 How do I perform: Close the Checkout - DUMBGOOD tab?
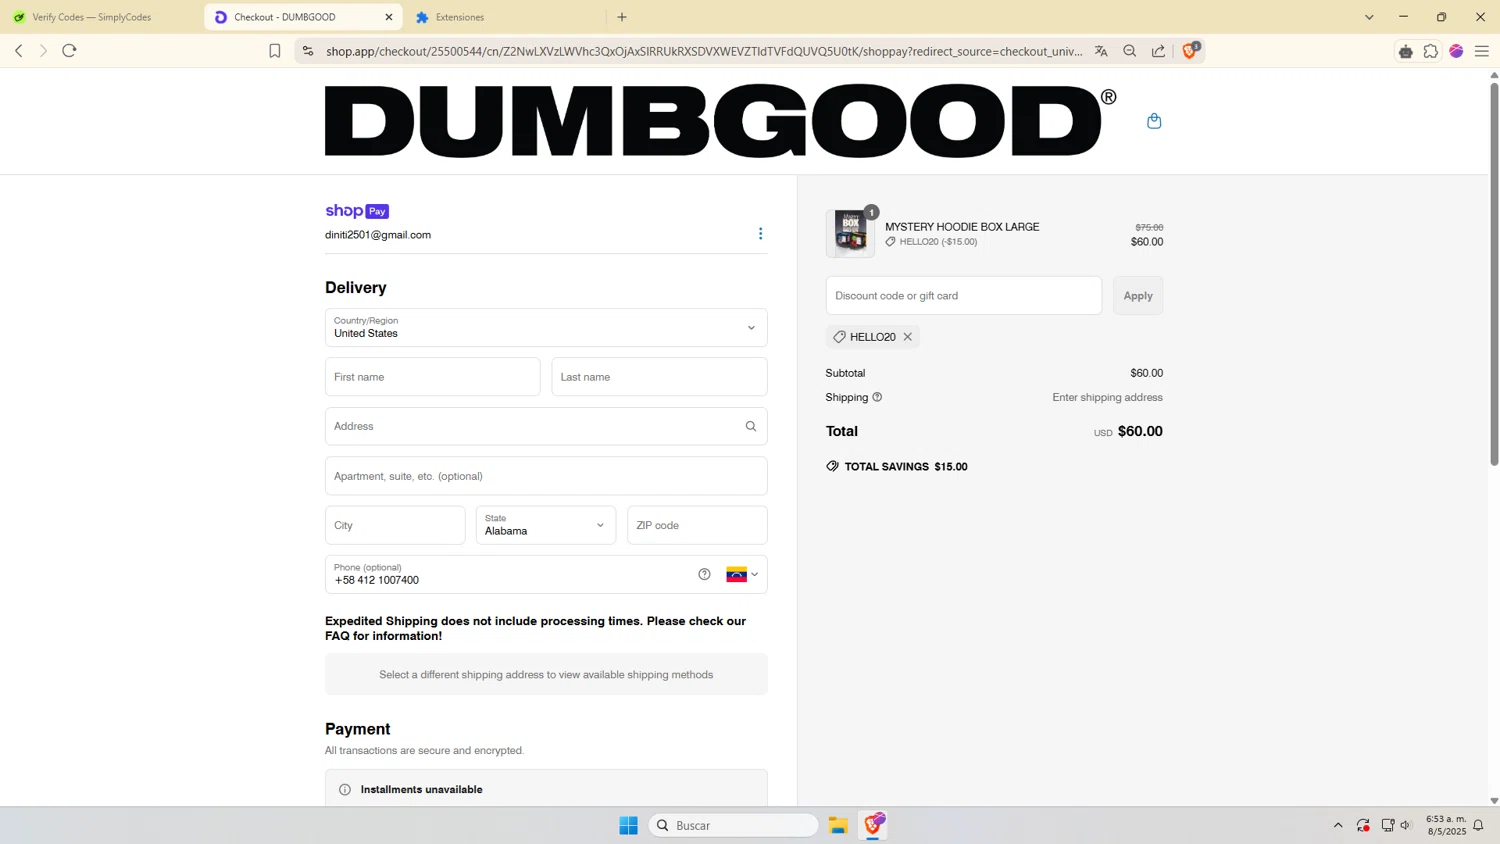(x=389, y=17)
